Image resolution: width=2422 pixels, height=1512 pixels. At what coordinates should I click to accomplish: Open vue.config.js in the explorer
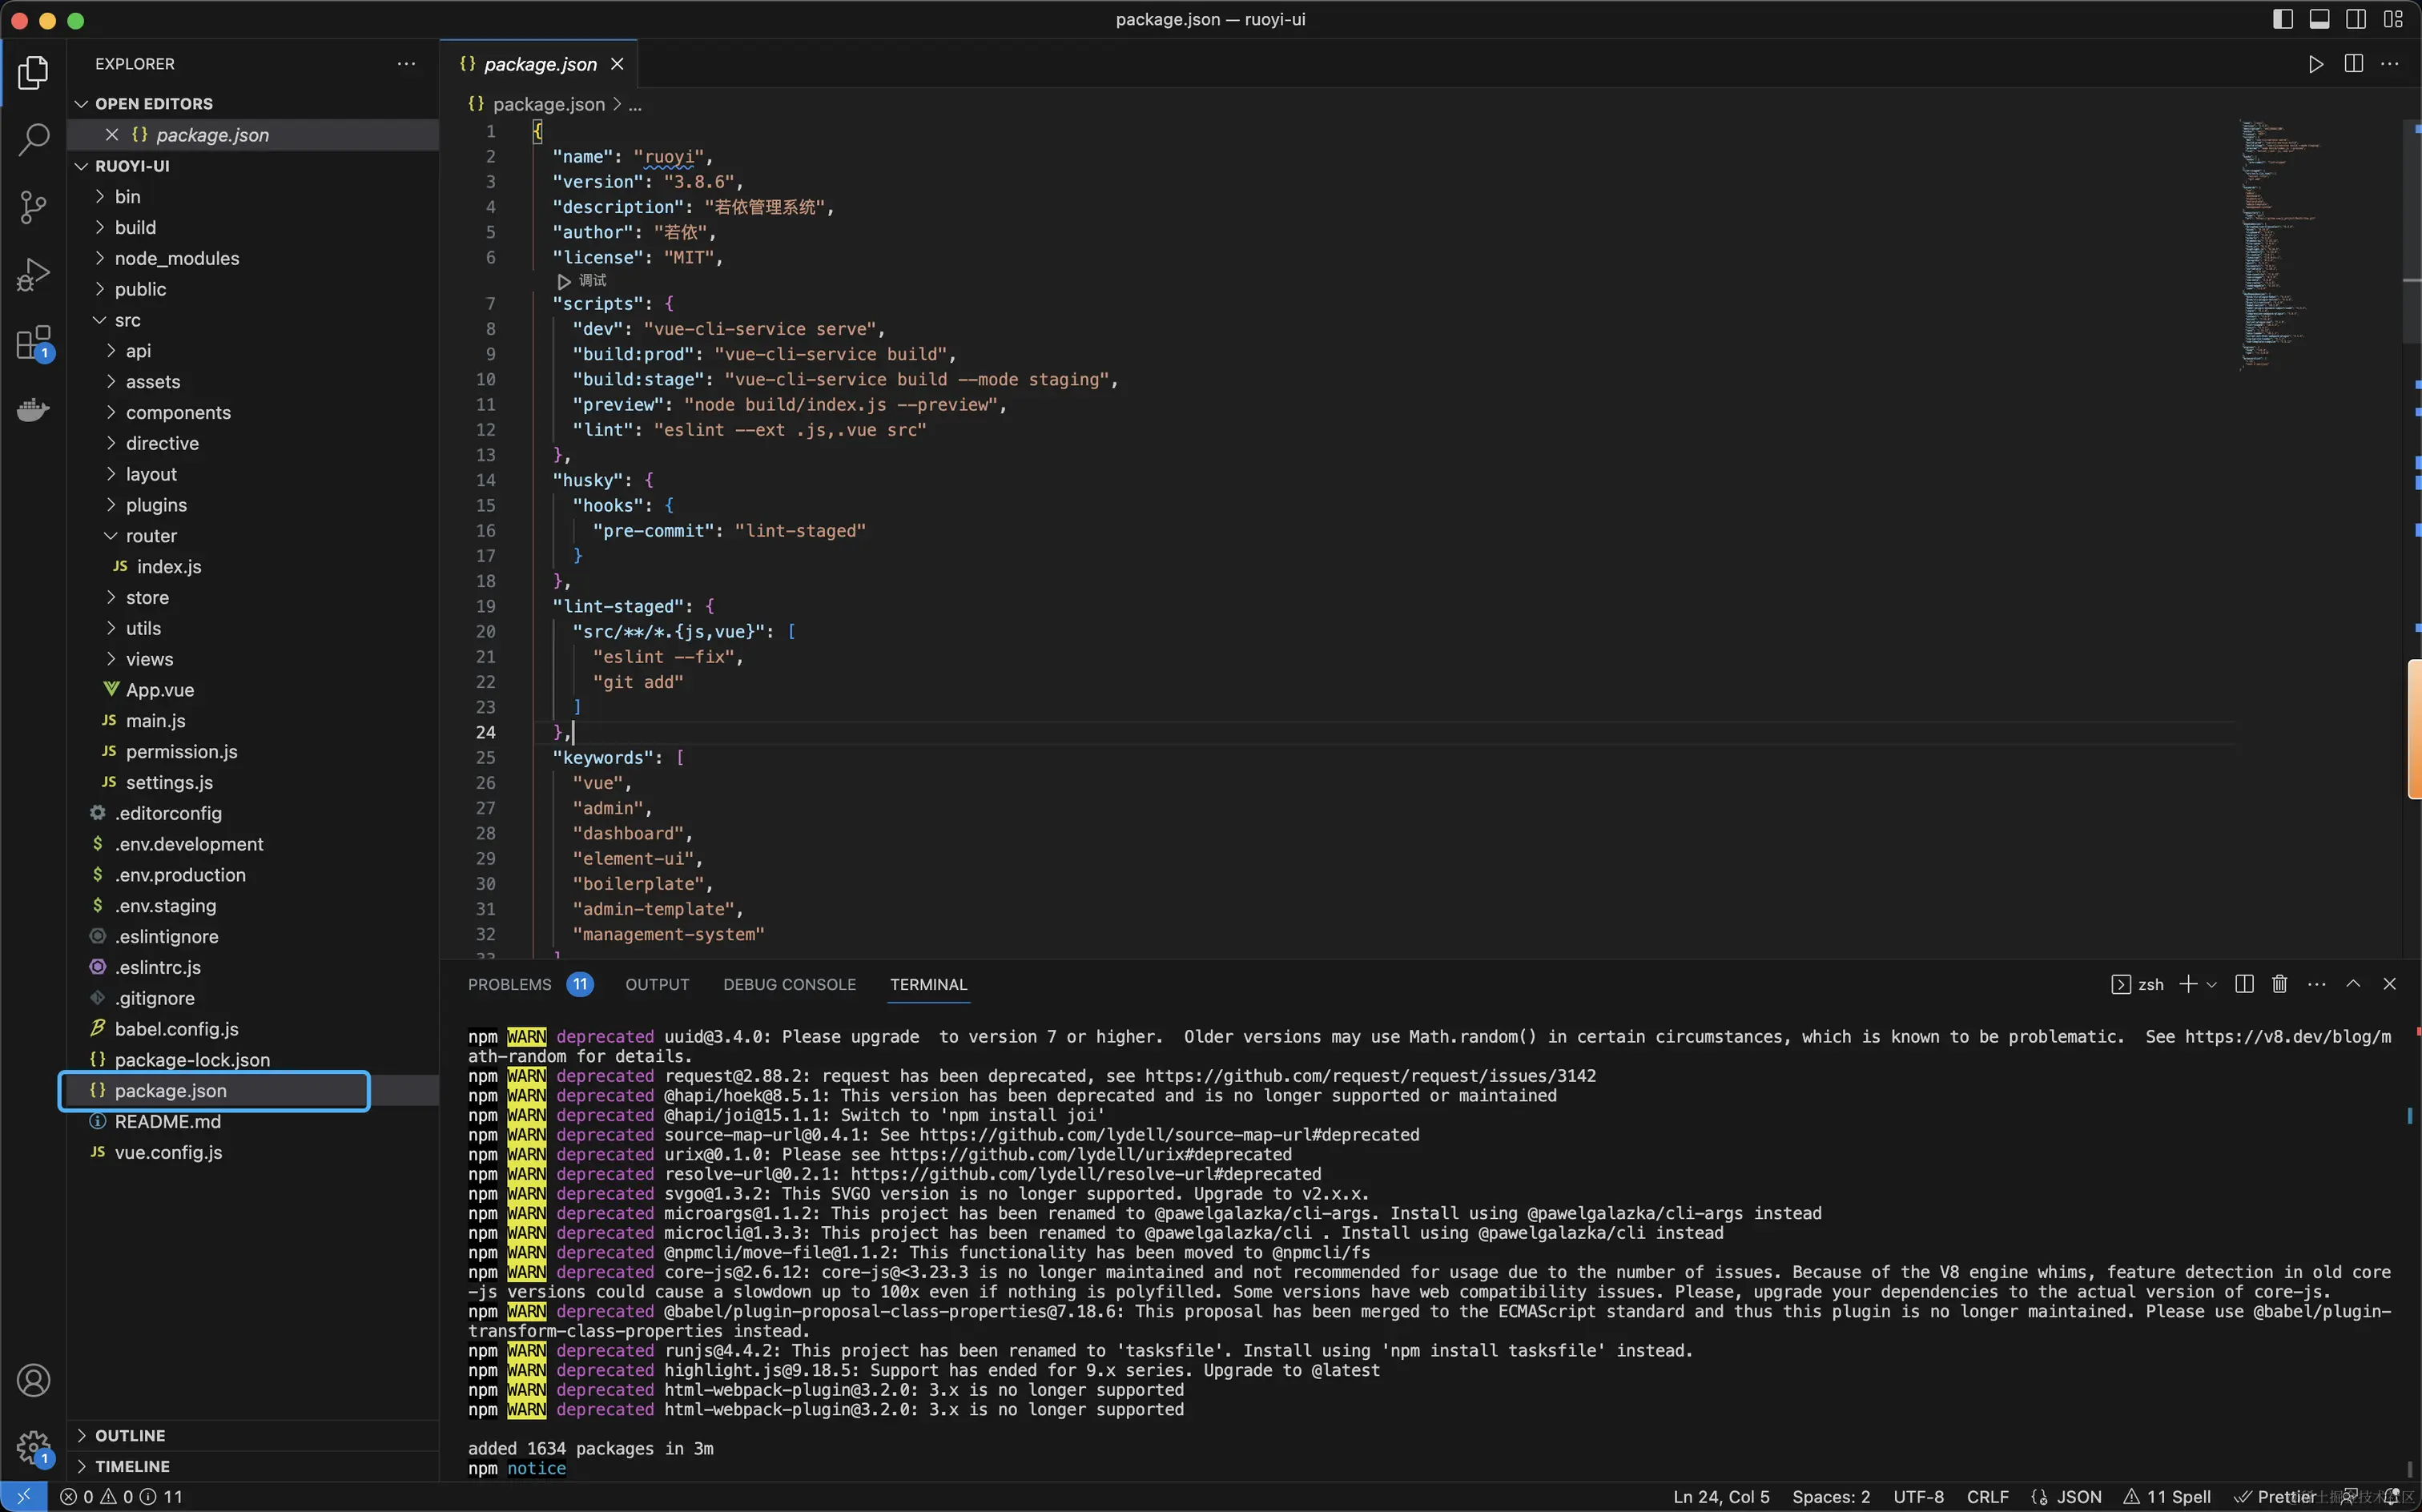[168, 1152]
